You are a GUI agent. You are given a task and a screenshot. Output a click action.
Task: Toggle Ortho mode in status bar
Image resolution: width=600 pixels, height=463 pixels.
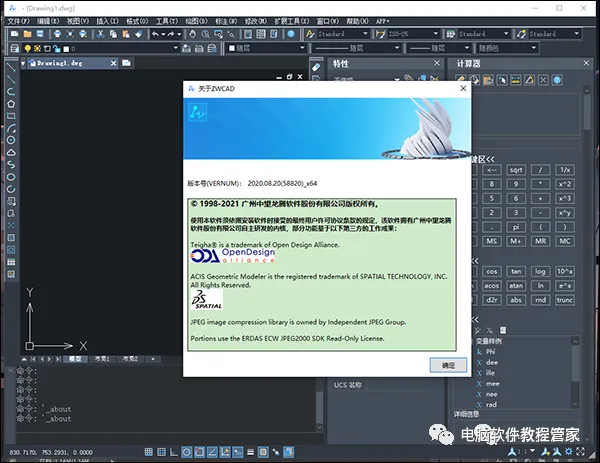tap(174, 452)
